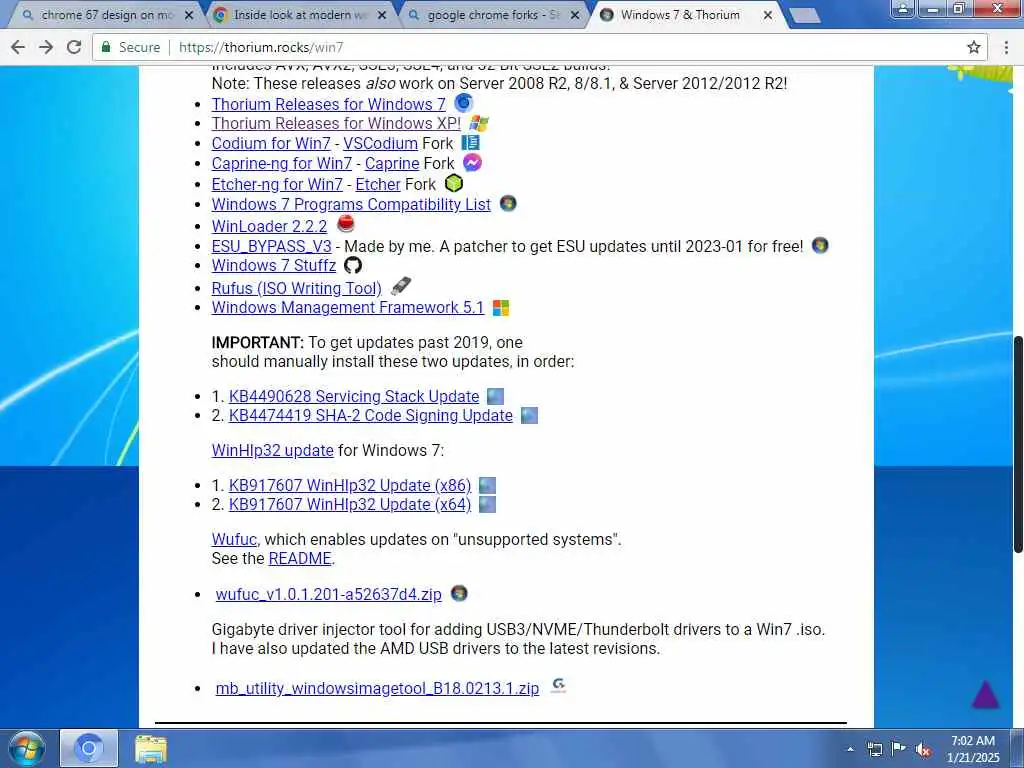The width and height of the screenshot is (1024, 768).
Task: Open the Codium for Win7 link
Action: [271, 143]
